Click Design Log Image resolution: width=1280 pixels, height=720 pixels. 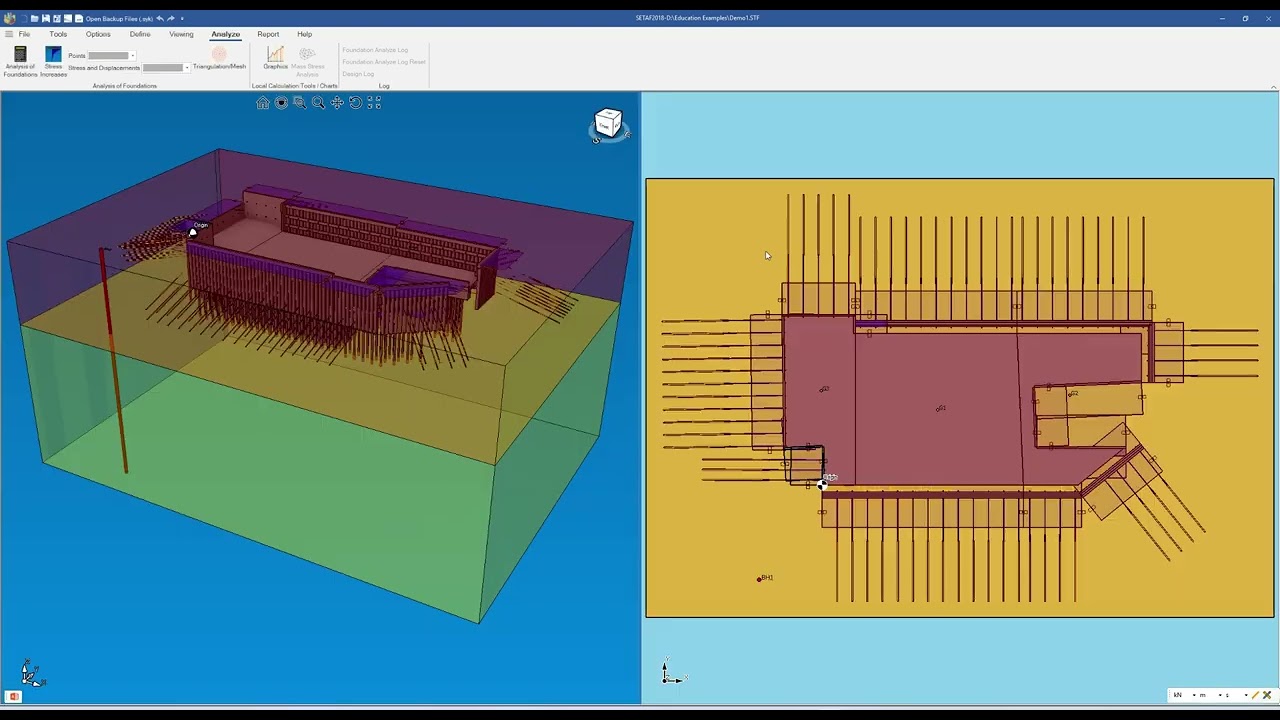pos(358,74)
